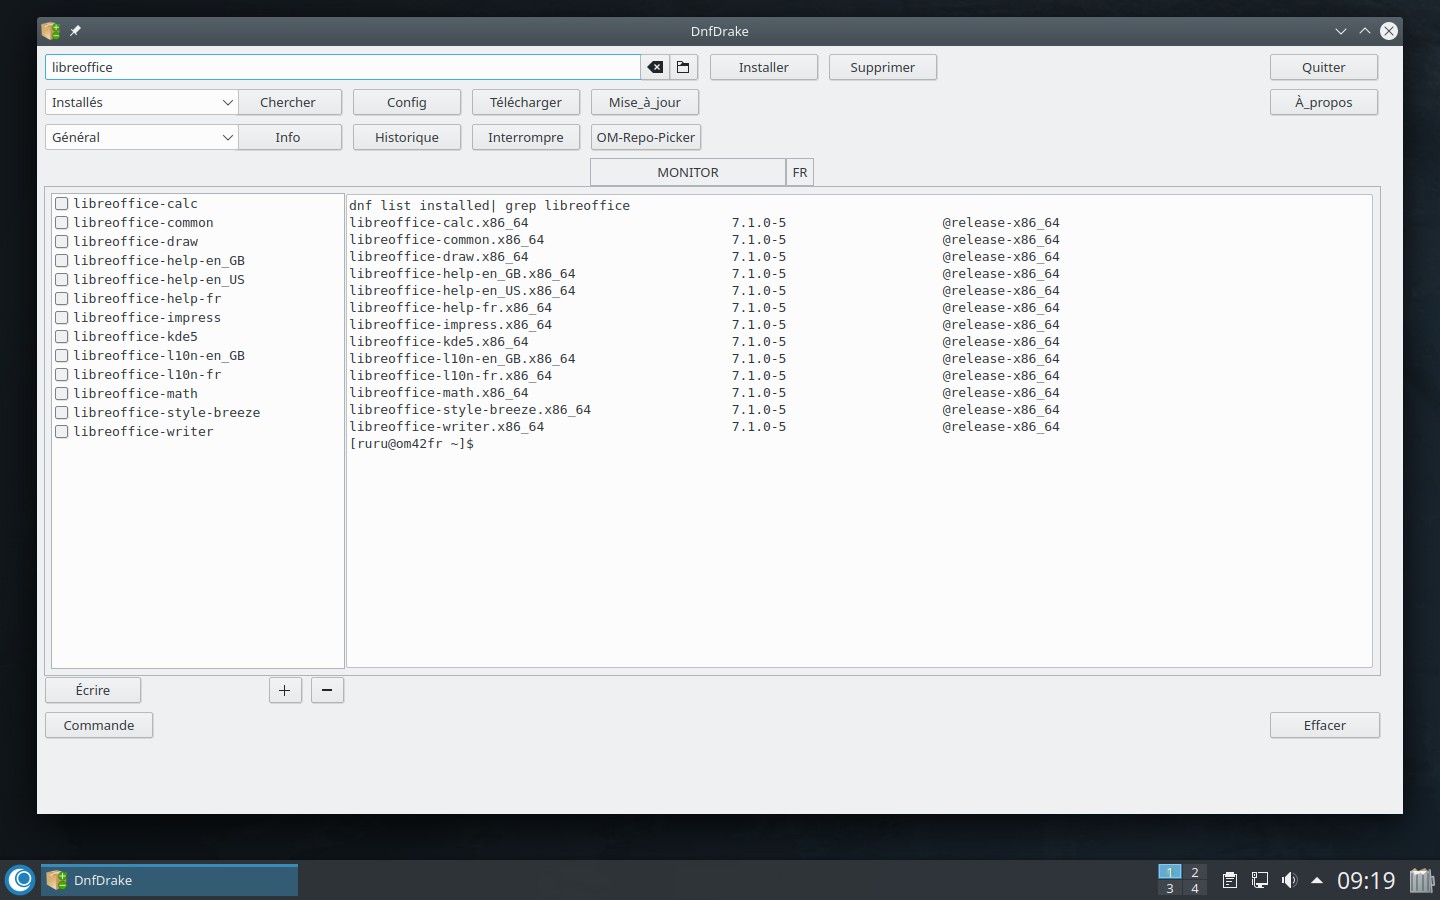Maximize the DnfDrake window
The width and height of the screenshot is (1440, 900).
(1365, 31)
